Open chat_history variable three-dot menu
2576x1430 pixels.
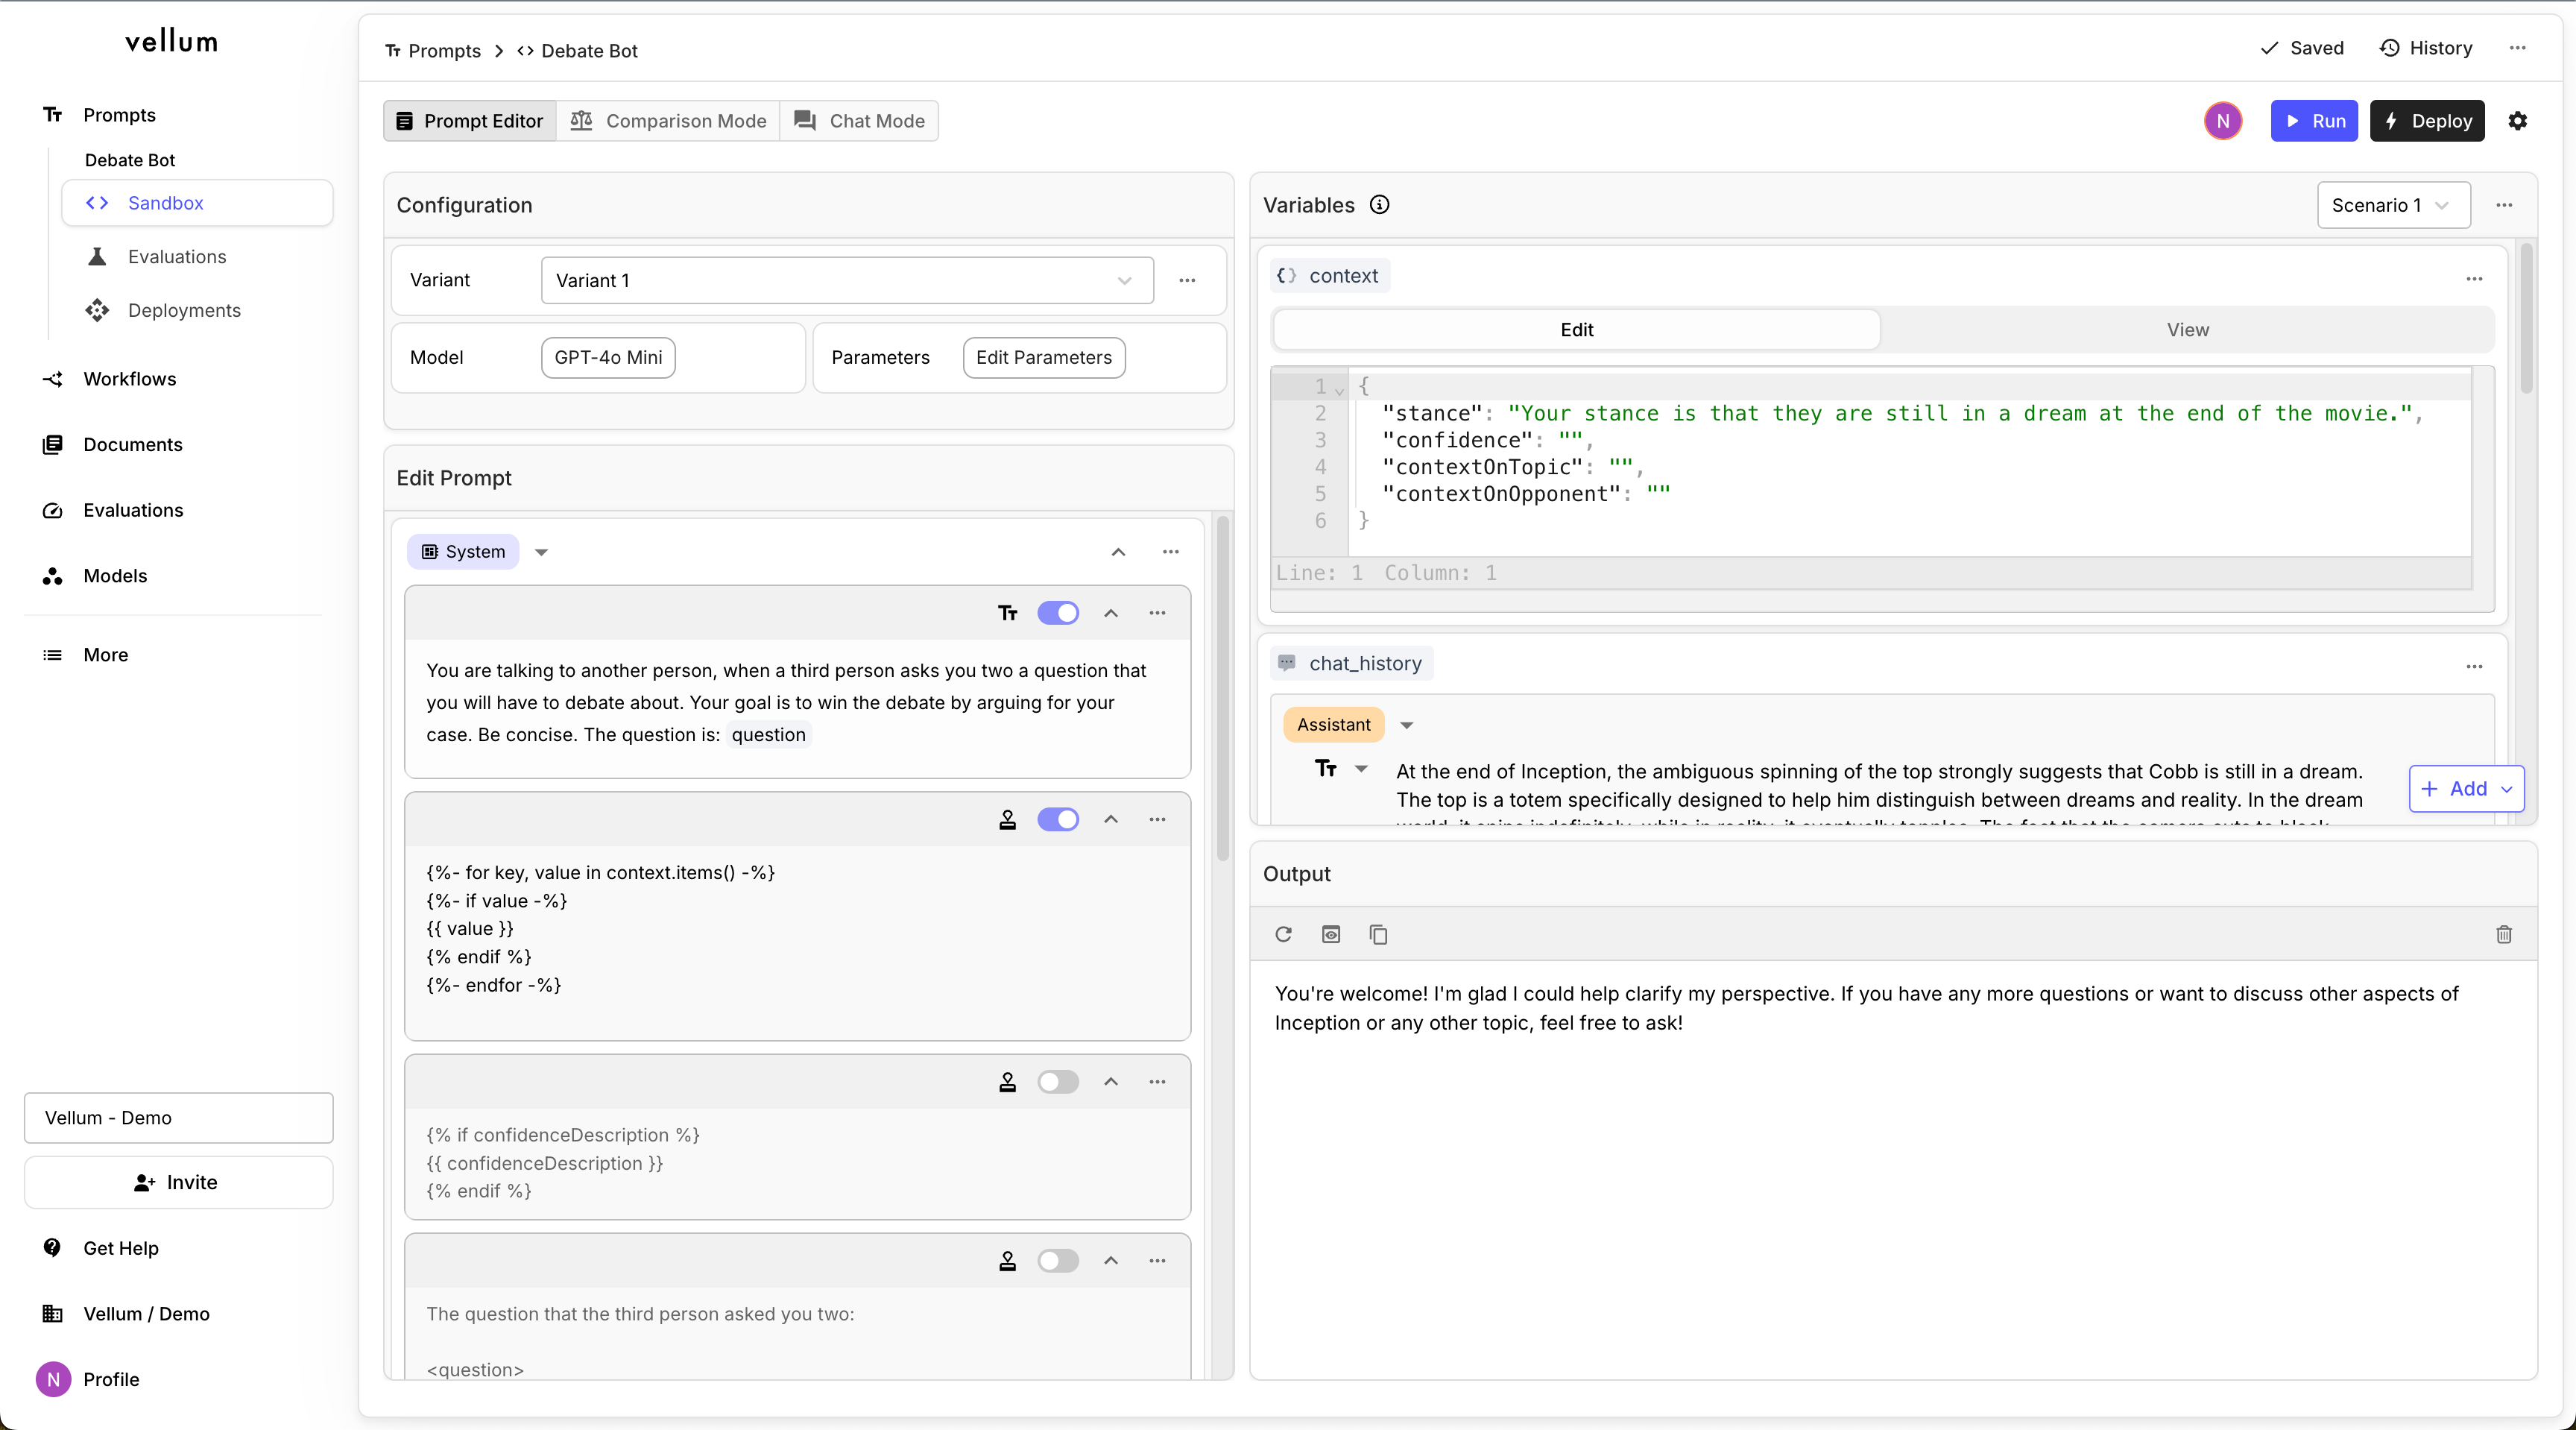pos(2473,666)
